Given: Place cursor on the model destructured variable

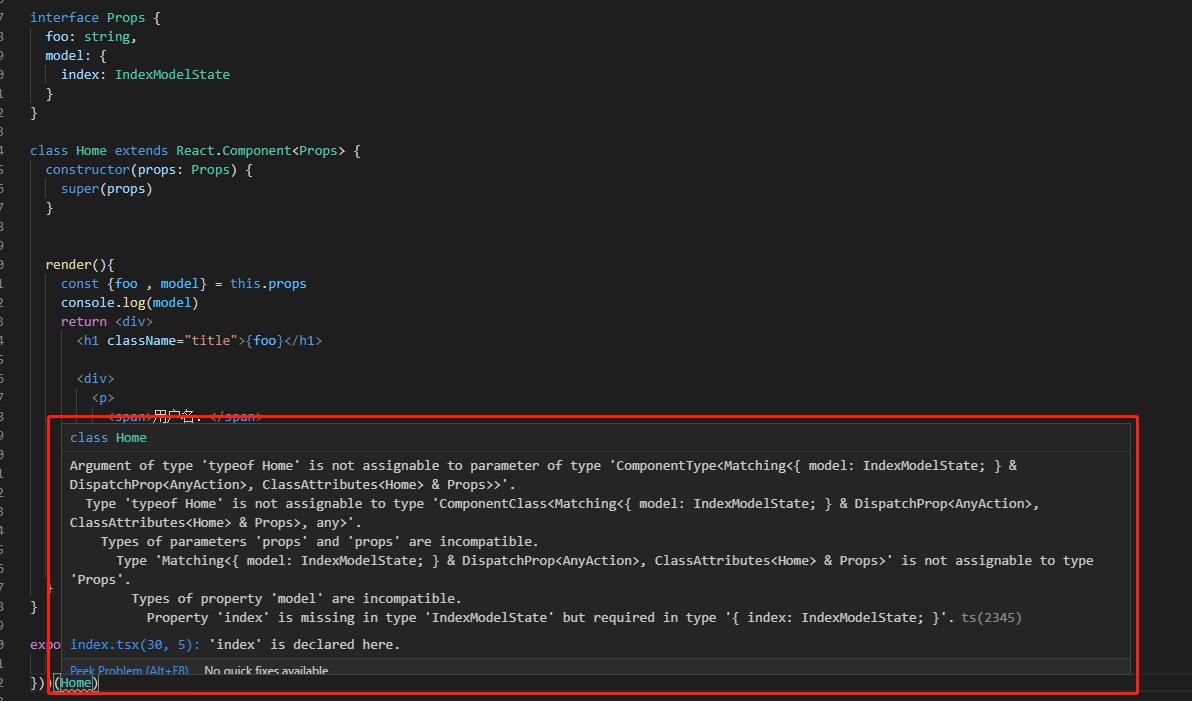Looking at the screenshot, I should 179,283.
